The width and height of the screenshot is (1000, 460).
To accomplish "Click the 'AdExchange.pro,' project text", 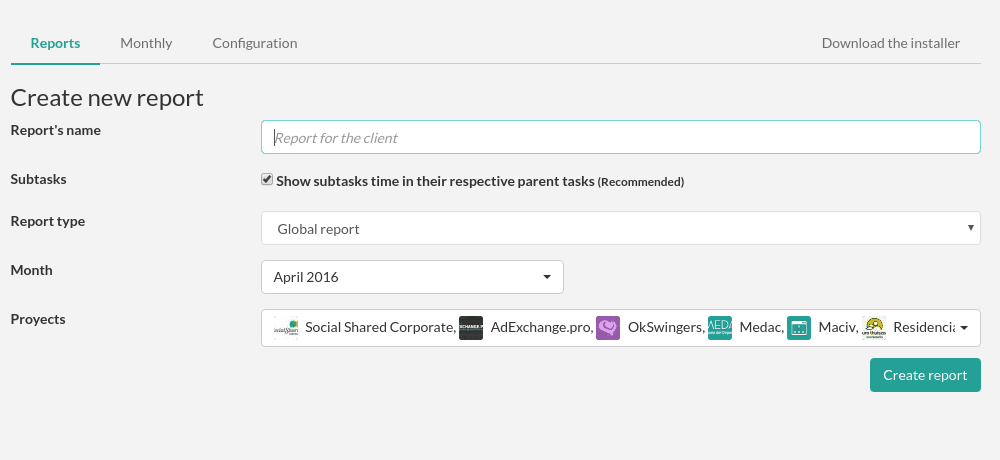I will pos(542,327).
